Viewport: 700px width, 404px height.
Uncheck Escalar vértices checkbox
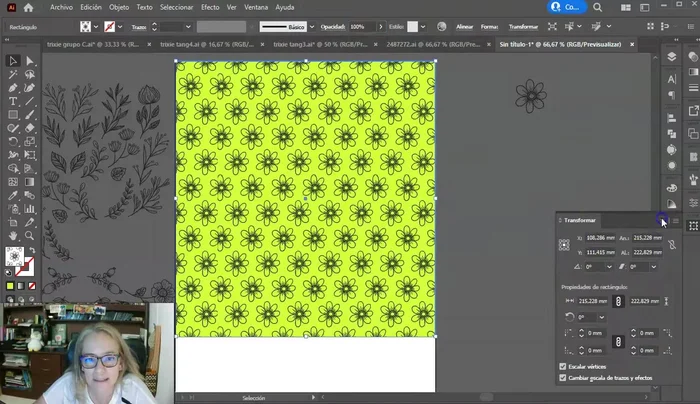(x=562, y=367)
